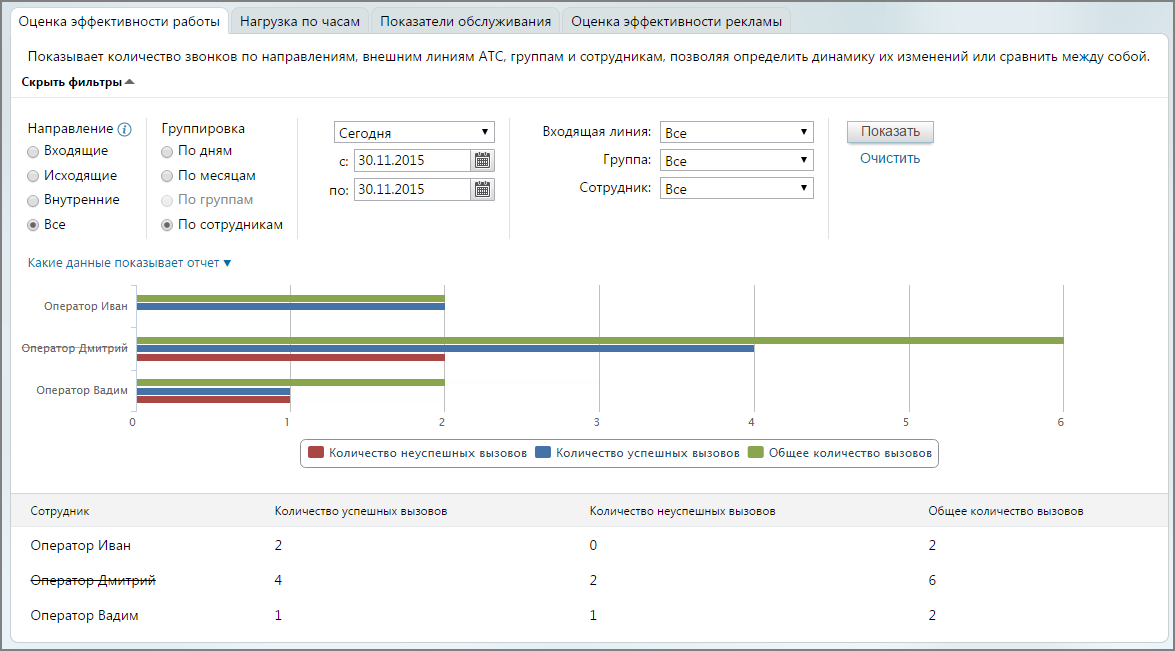
Task: Select the Входящие direction radio button
Action: tap(33, 151)
